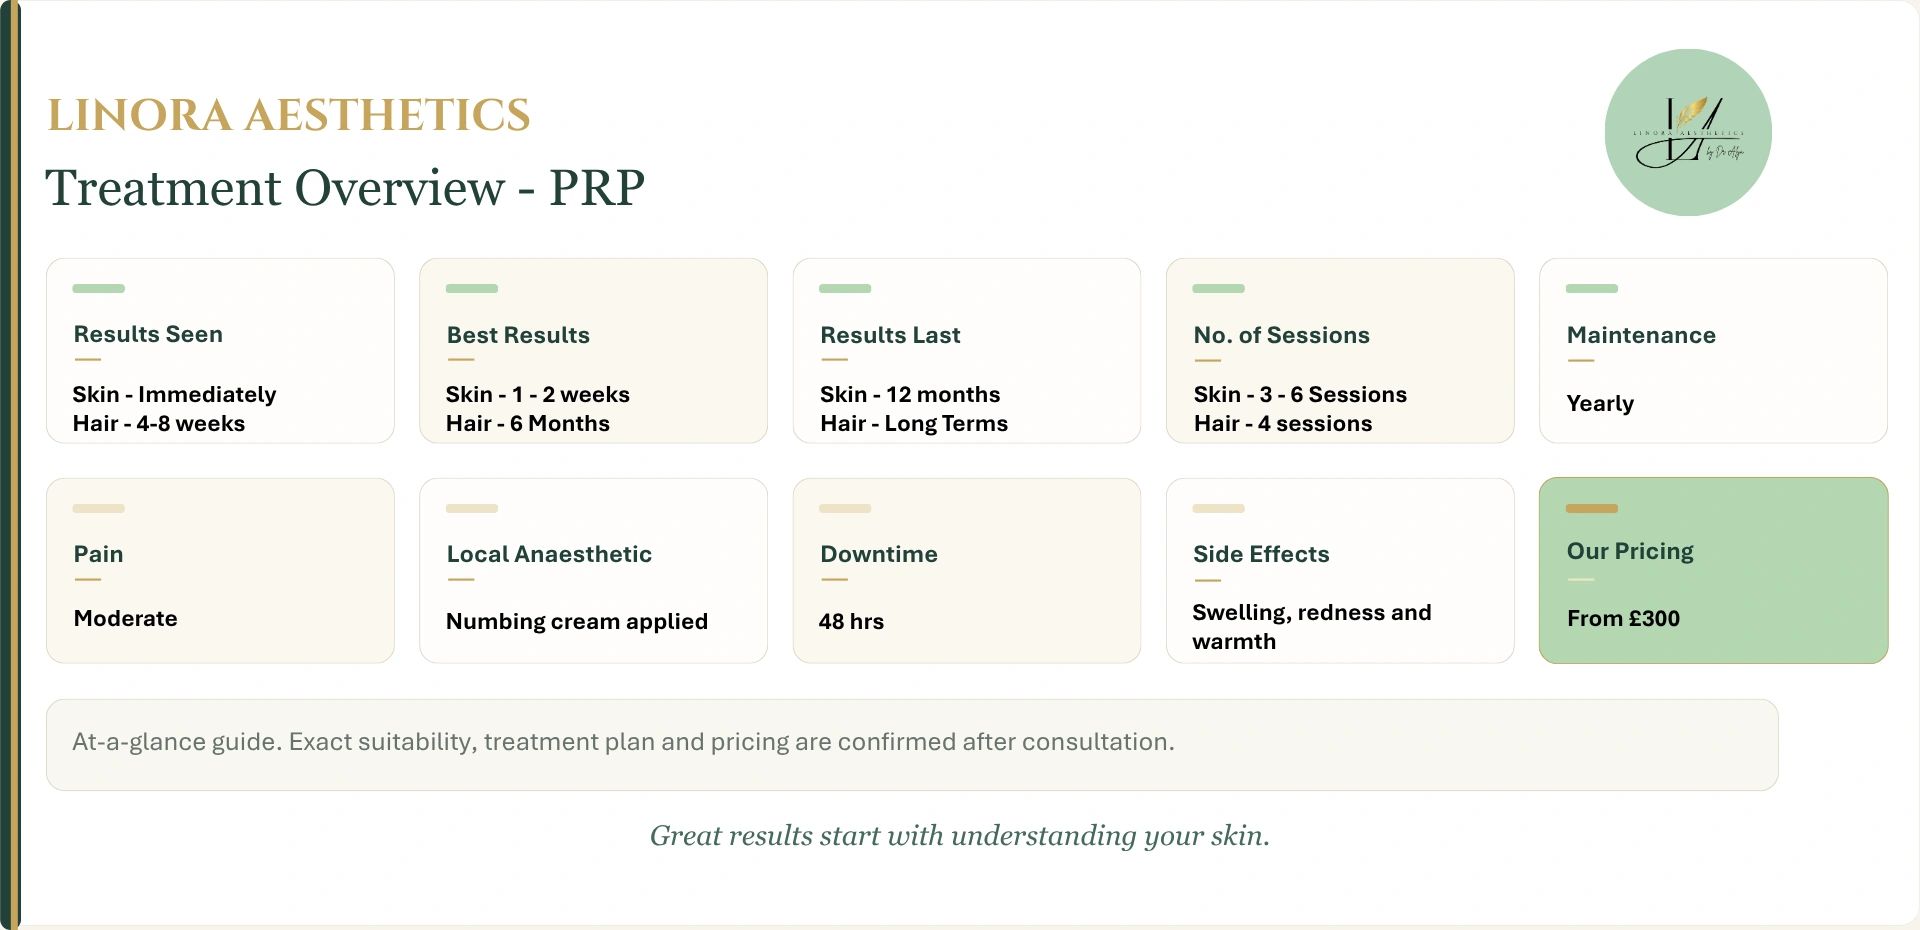Select the Pain Moderate card
The image size is (1920, 930).
[220, 570]
